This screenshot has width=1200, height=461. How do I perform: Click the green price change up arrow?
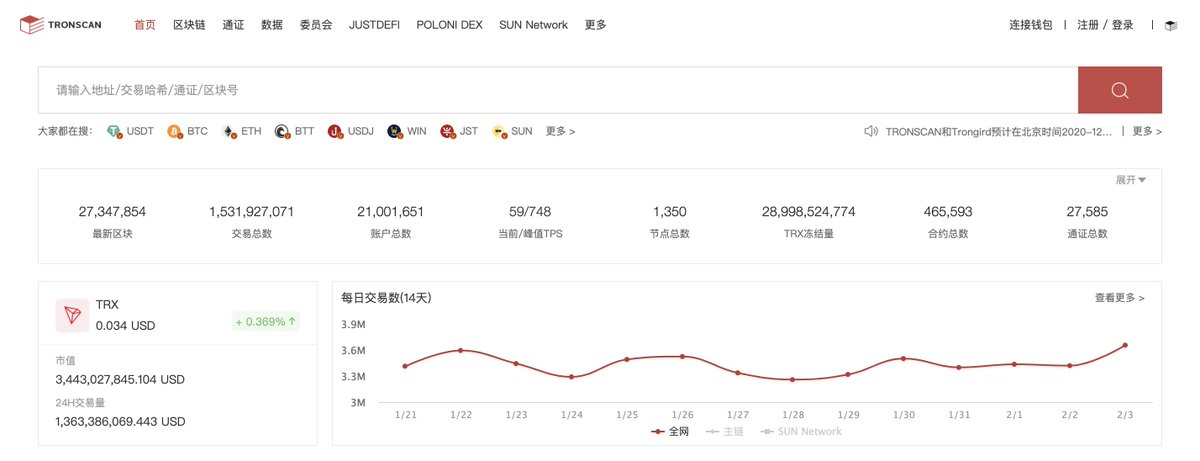292,322
